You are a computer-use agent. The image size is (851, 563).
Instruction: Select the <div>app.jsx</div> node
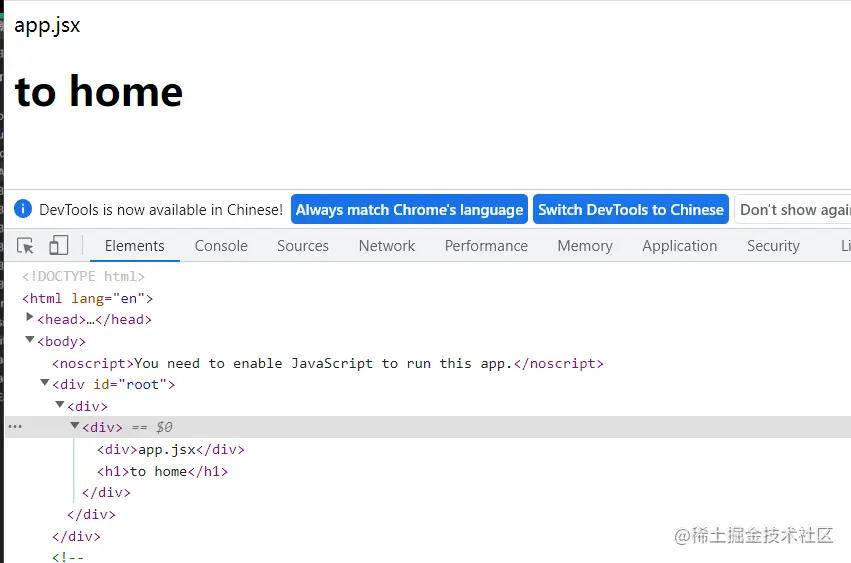[x=171, y=450]
